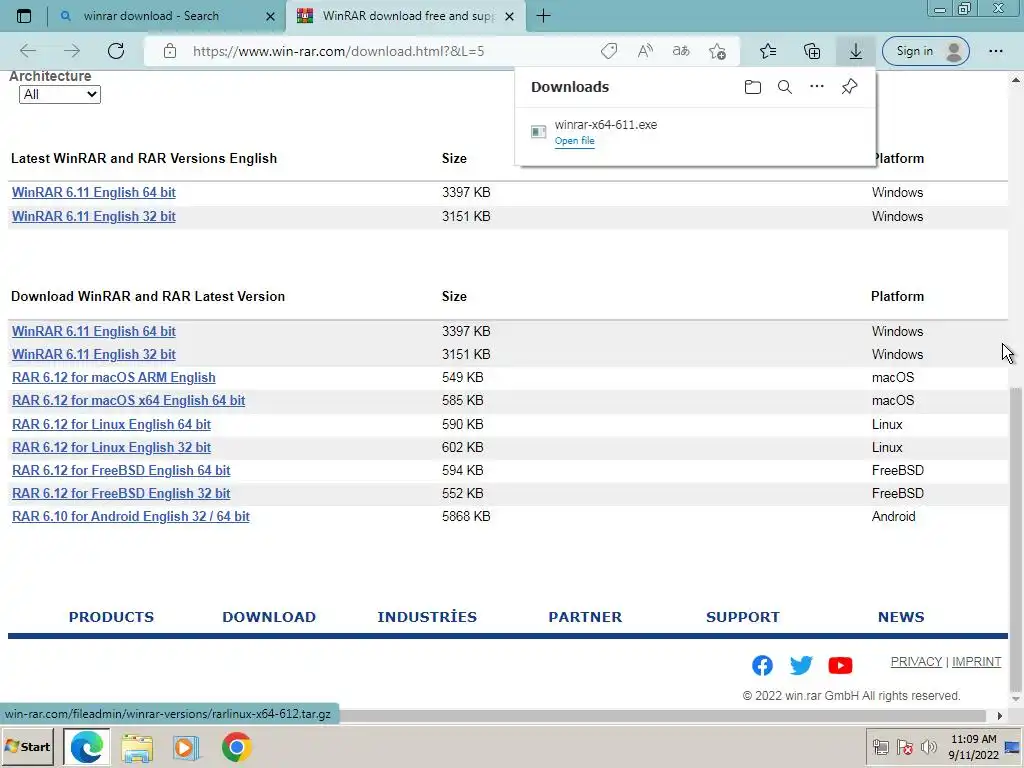The width and height of the screenshot is (1024, 768).
Task: Click the translate page icon
Action: (681, 51)
